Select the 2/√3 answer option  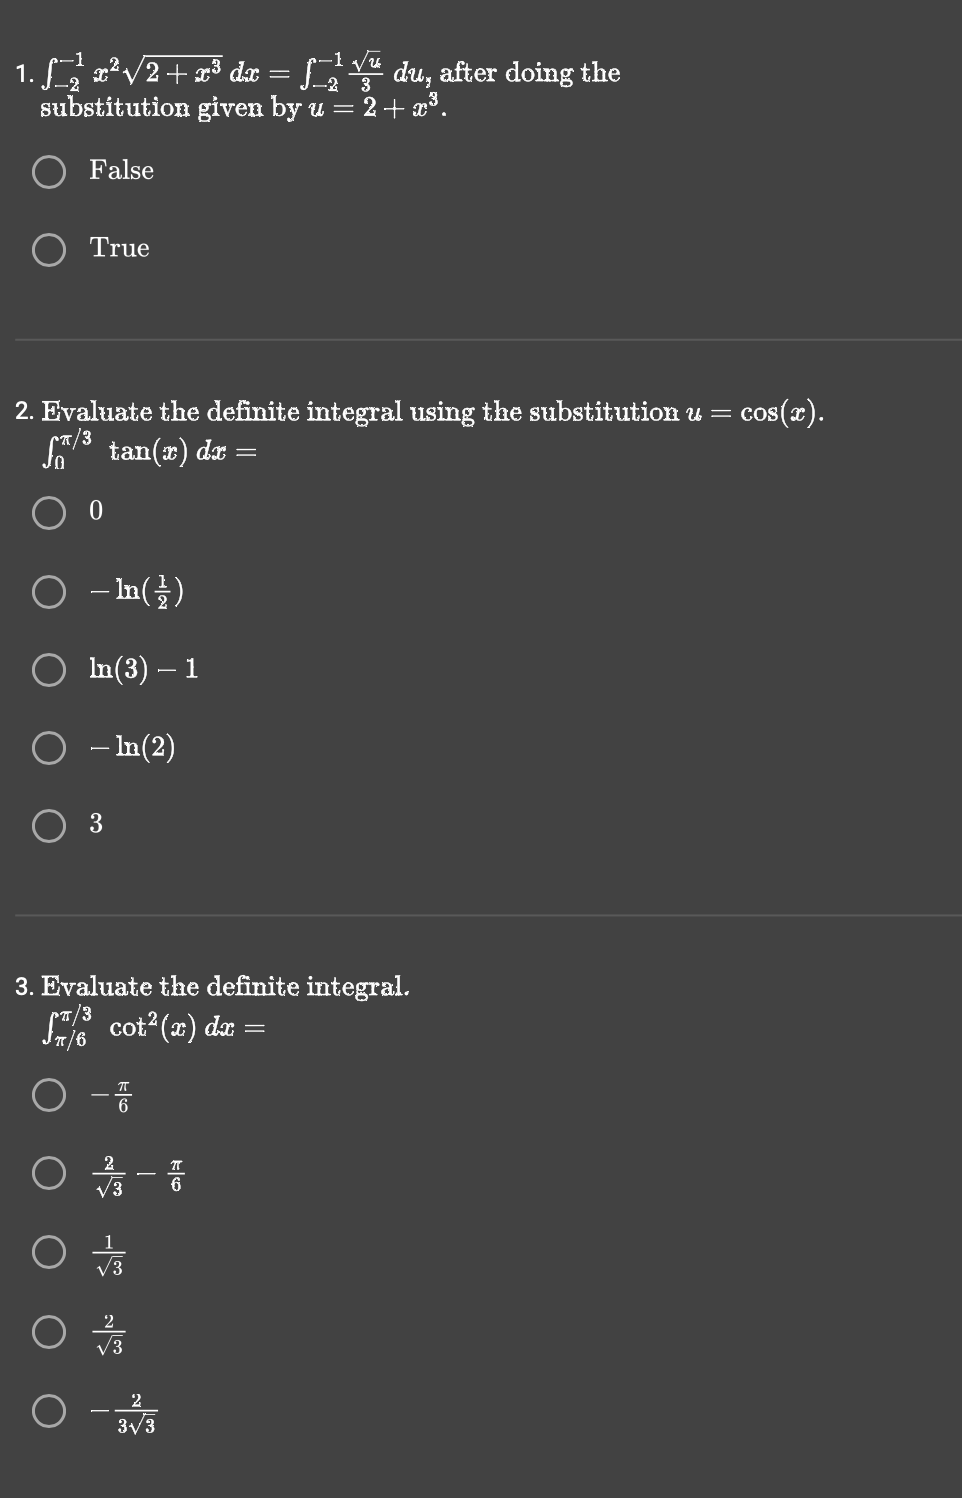click(x=48, y=1331)
